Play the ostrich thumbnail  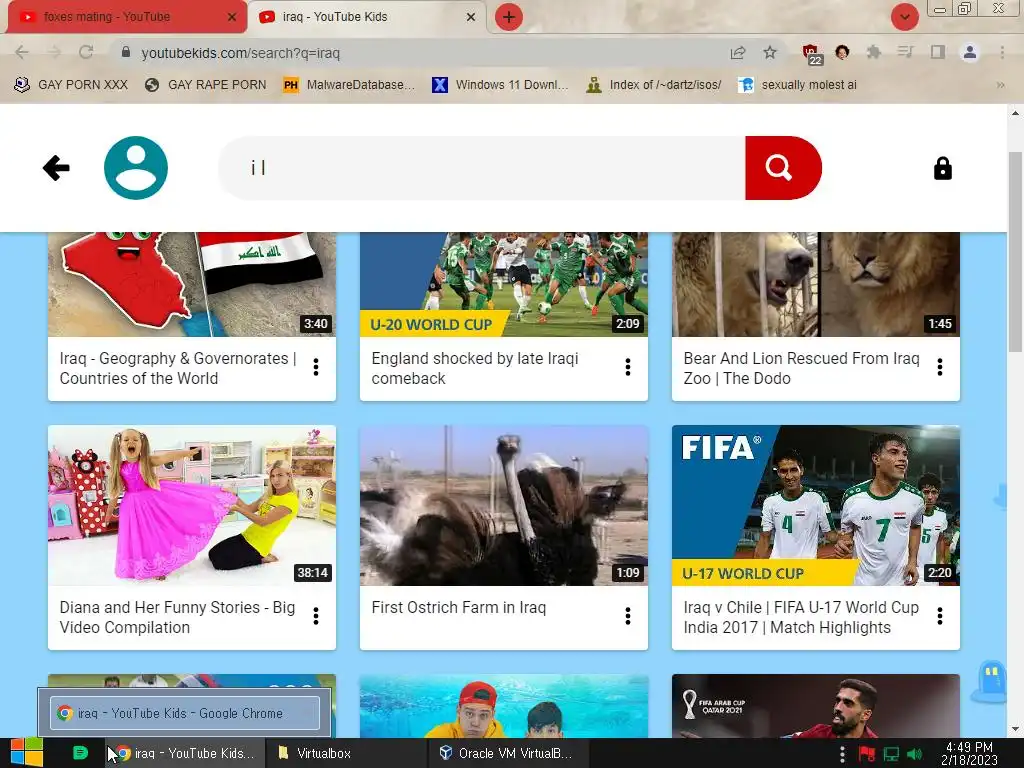[x=504, y=505]
